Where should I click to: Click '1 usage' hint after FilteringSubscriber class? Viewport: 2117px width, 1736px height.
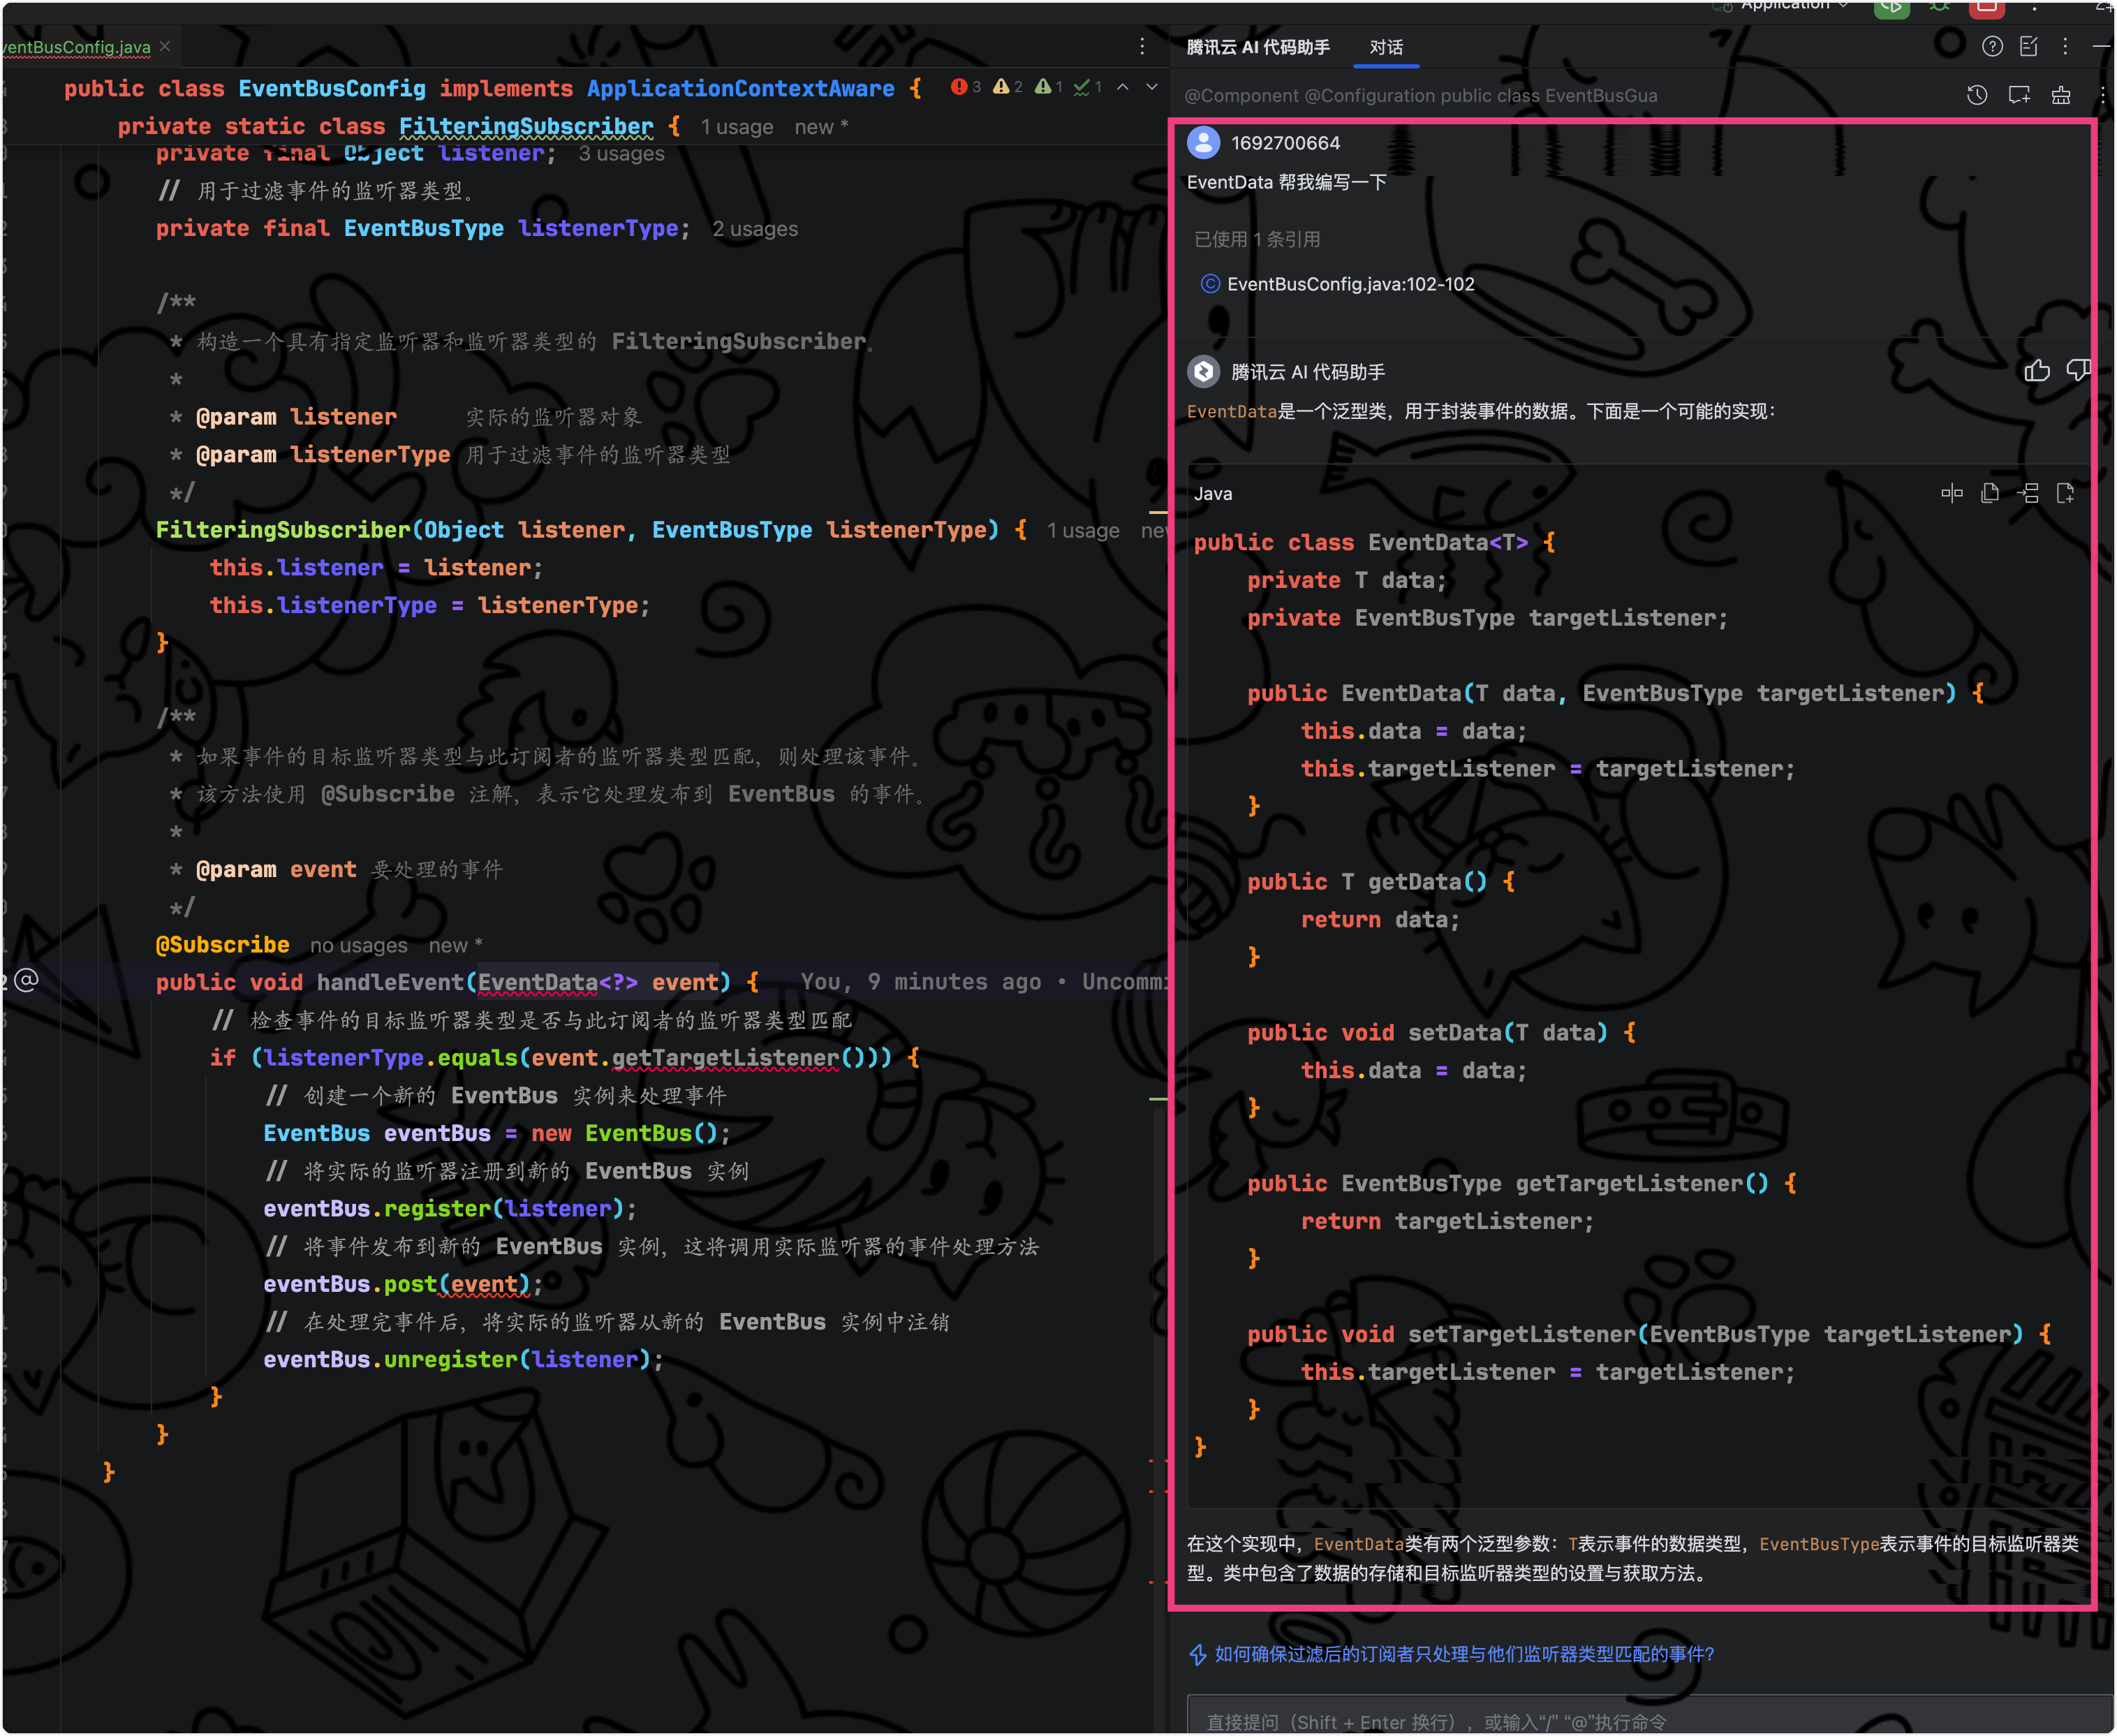pyautogui.click(x=736, y=127)
